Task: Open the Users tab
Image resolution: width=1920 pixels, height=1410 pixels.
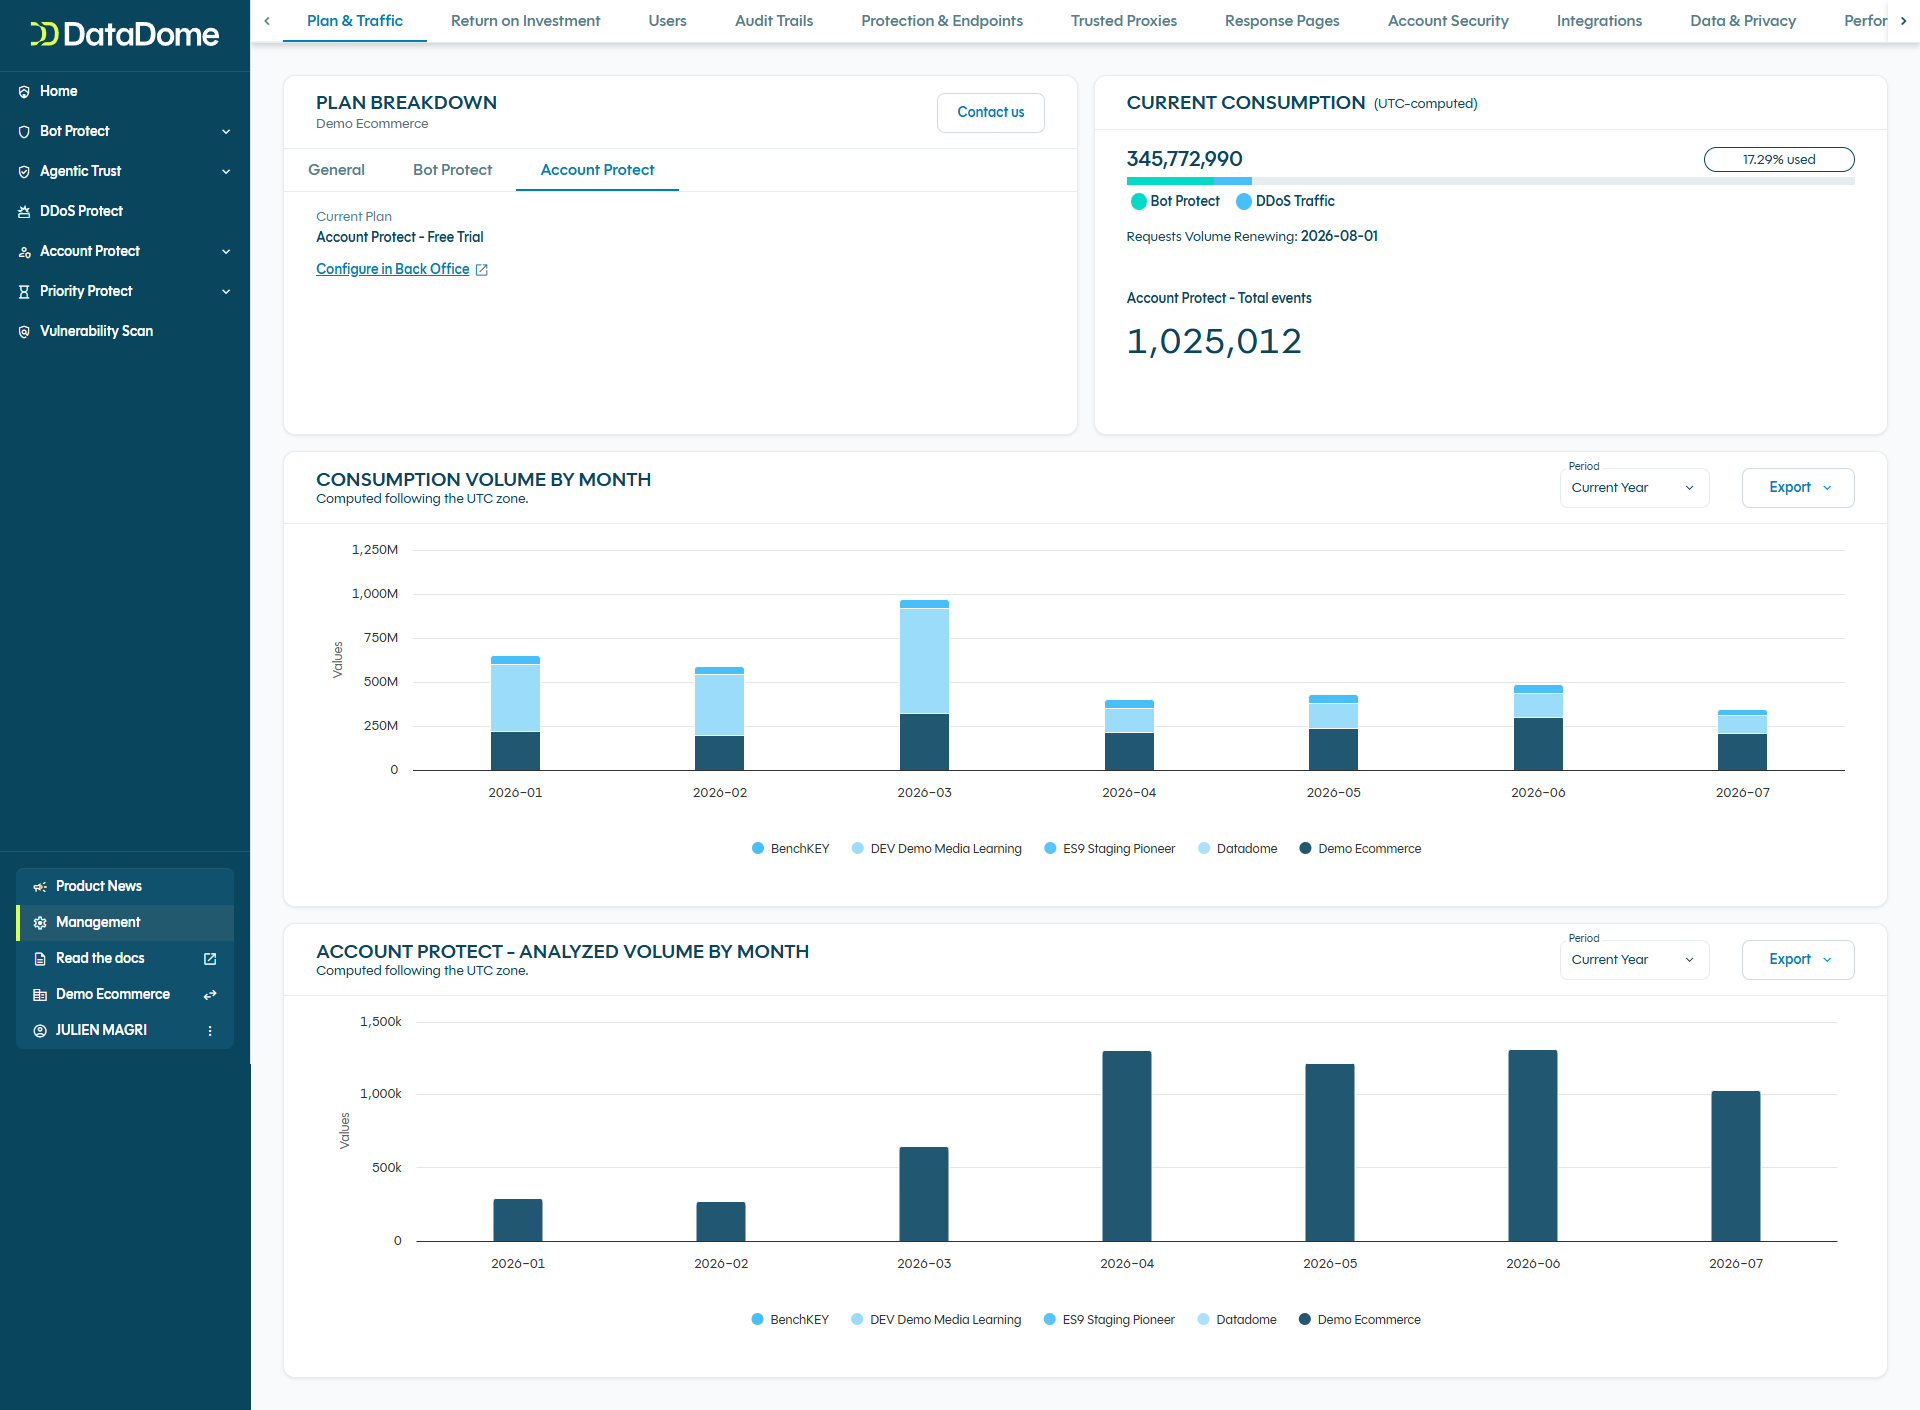Action: point(667,21)
